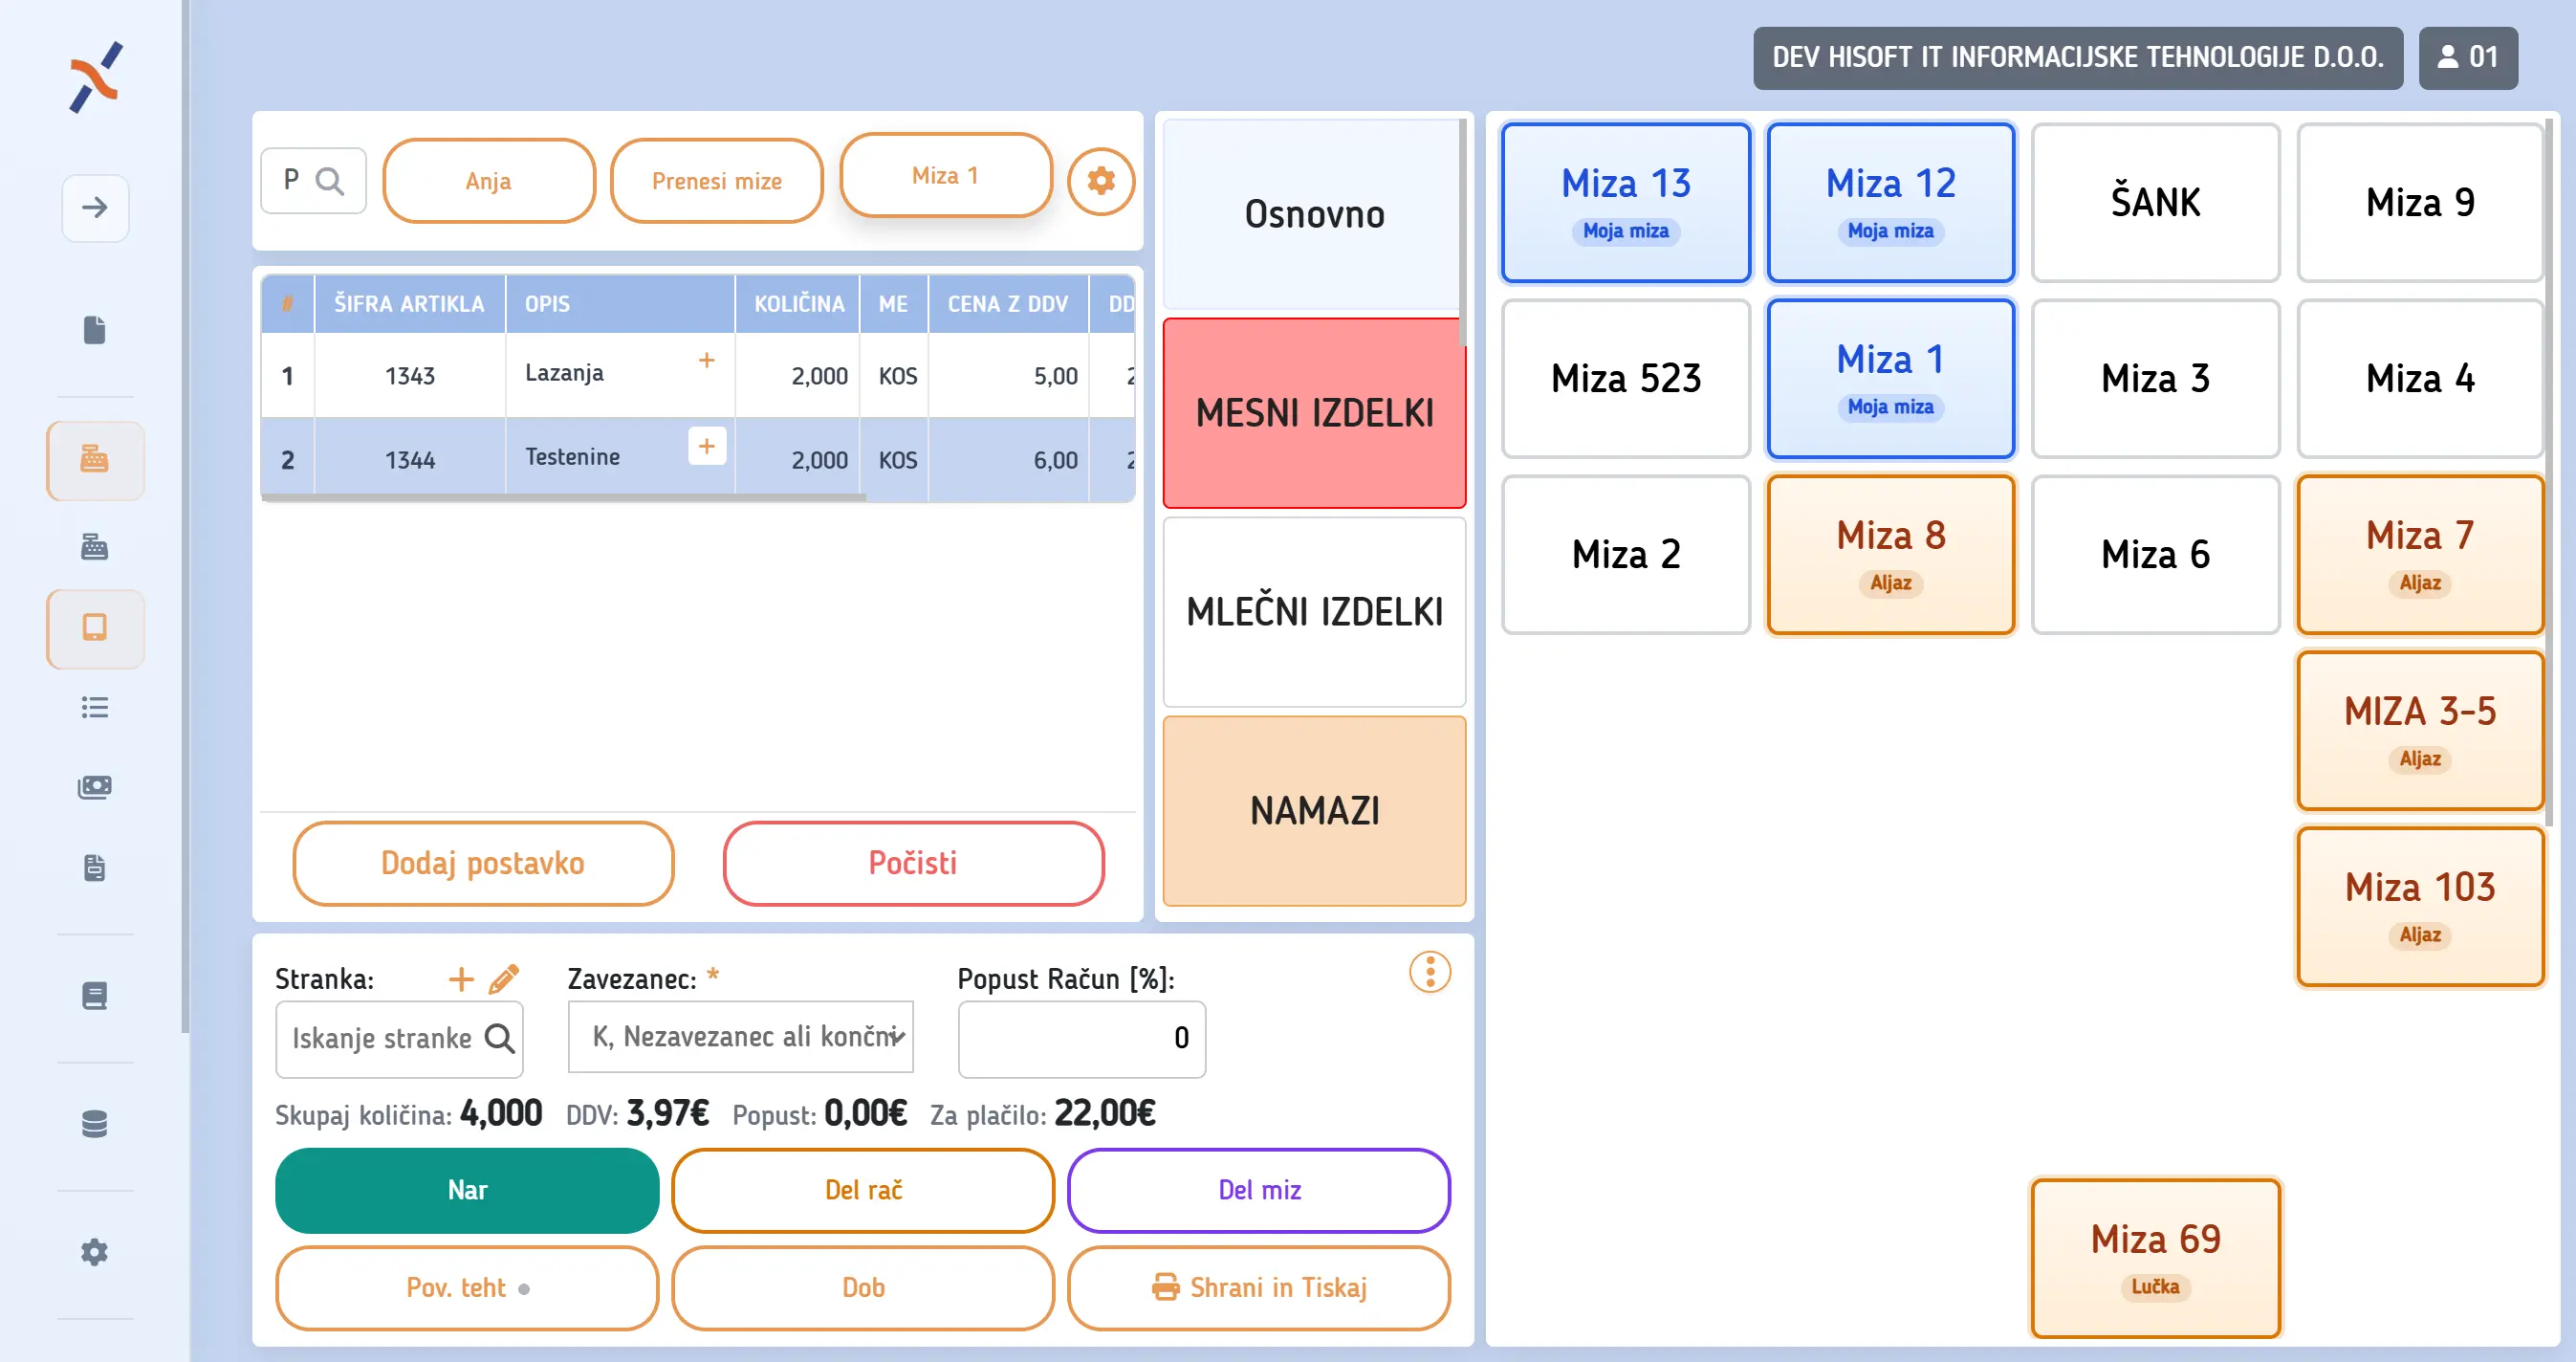
Task: Select table Miza 13
Action: [x=1625, y=203]
